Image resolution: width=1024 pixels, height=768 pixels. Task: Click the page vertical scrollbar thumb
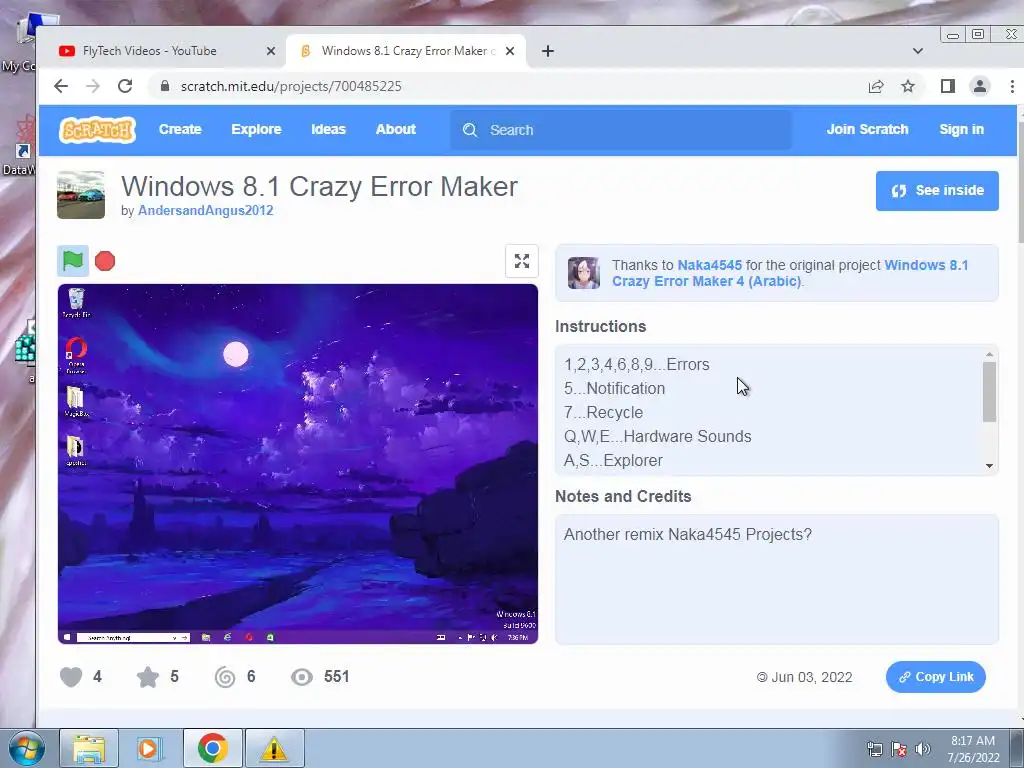[x=1021, y=183]
